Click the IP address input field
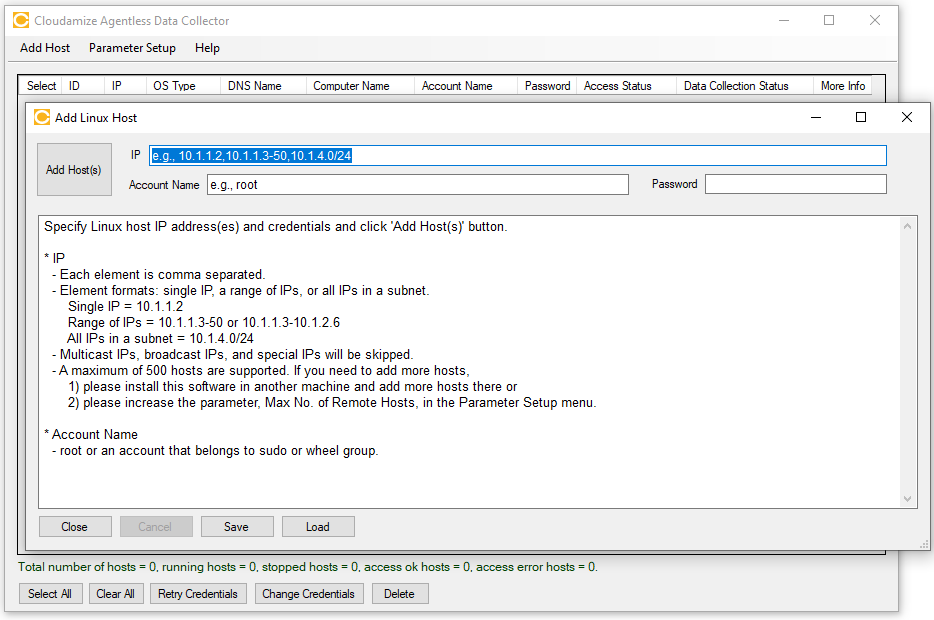The height and width of the screenshot is (620, 934). 517,156
